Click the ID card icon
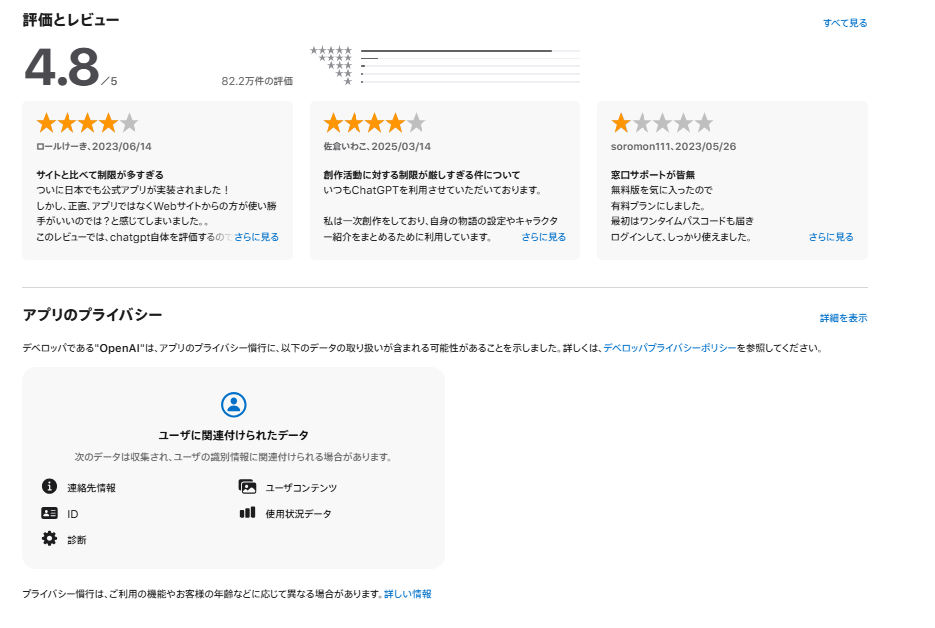Screen dimensions: 935x628 pos(49,513)
